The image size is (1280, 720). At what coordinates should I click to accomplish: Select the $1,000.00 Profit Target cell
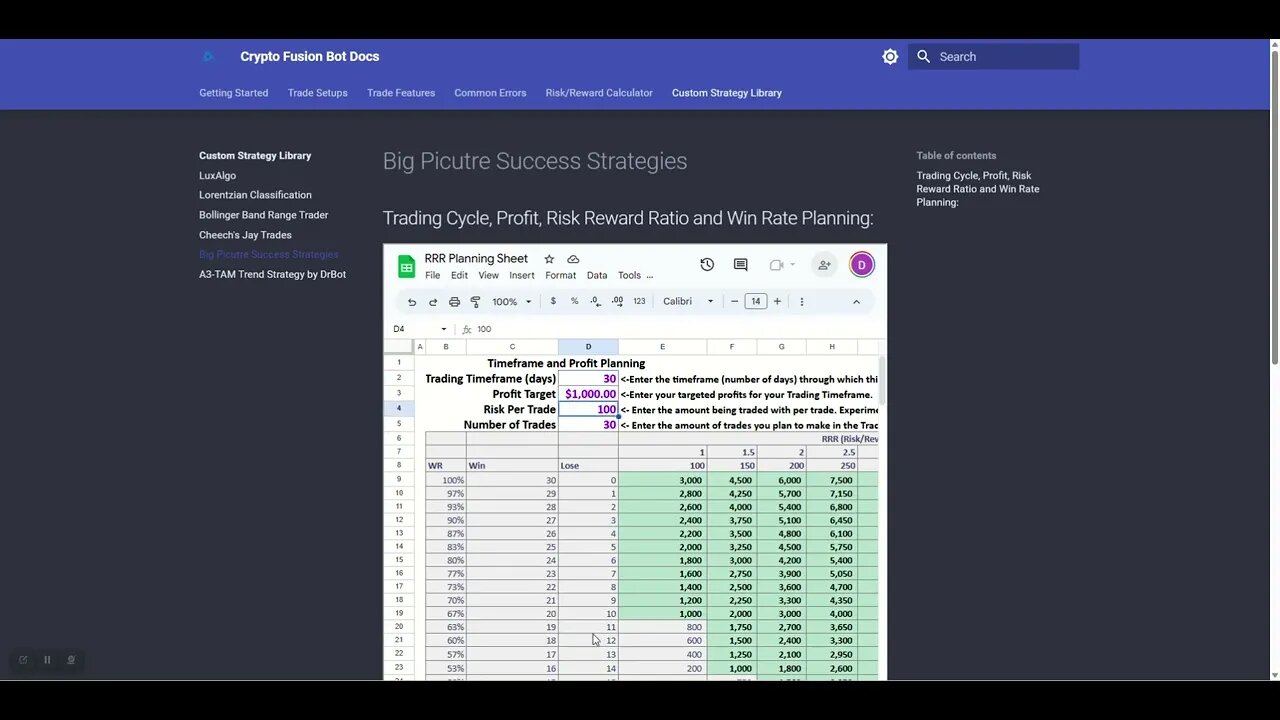pyautogui.click(x=588, y=394)
